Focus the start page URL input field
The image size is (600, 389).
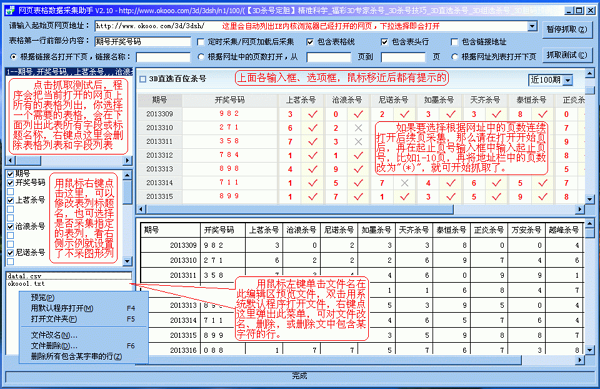[311, 26]
